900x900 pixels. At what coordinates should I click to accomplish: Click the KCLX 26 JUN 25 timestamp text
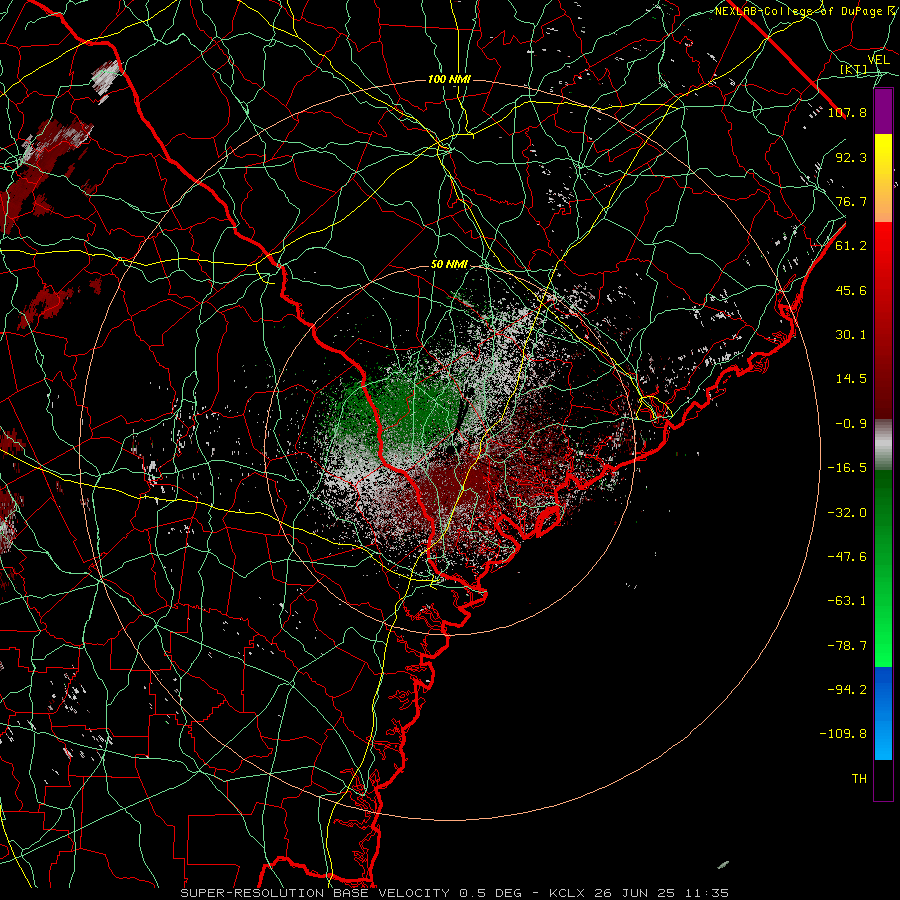point(638,893)
